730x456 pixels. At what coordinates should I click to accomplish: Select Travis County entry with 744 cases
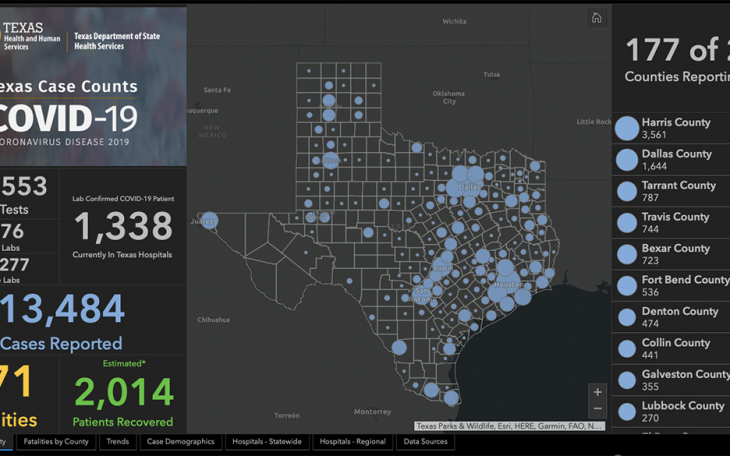tap(675, 223)
